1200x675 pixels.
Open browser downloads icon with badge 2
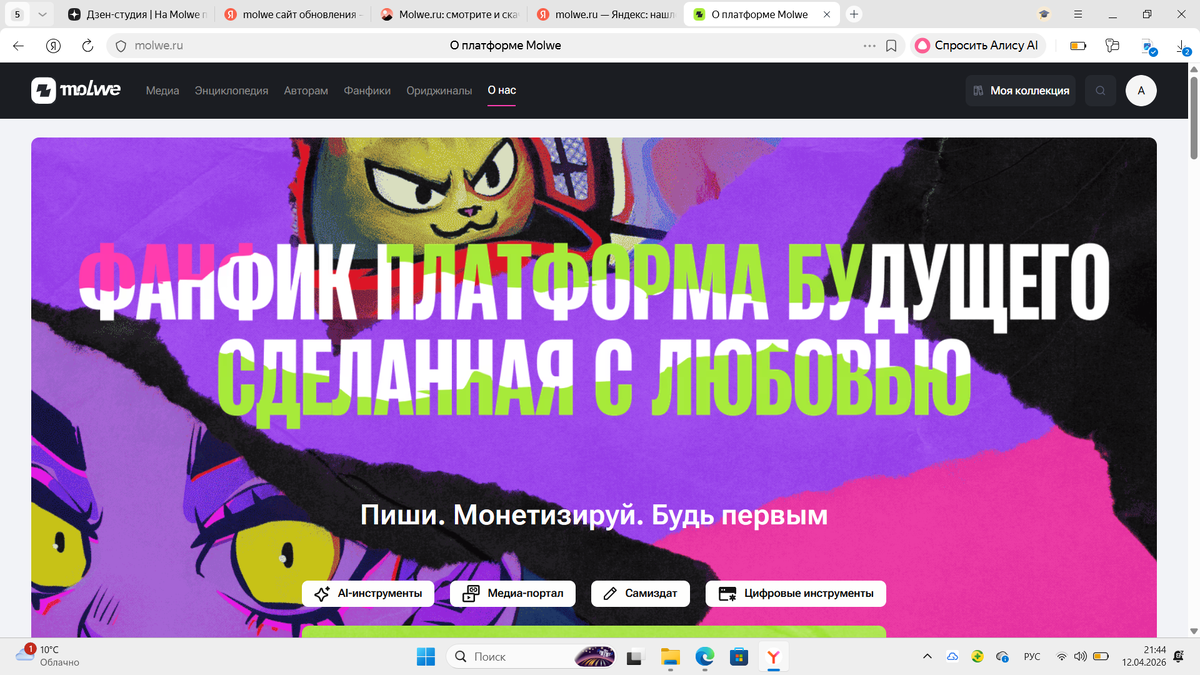click(x=1183, y=47)
